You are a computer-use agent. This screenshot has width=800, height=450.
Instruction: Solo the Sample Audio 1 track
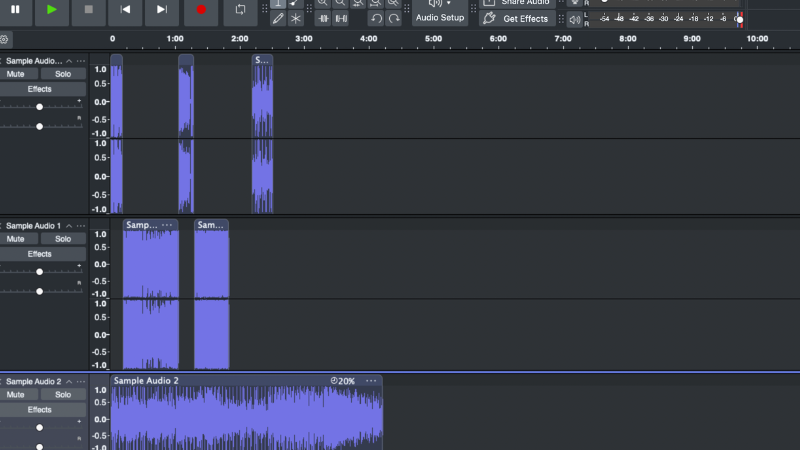[63, 239]
